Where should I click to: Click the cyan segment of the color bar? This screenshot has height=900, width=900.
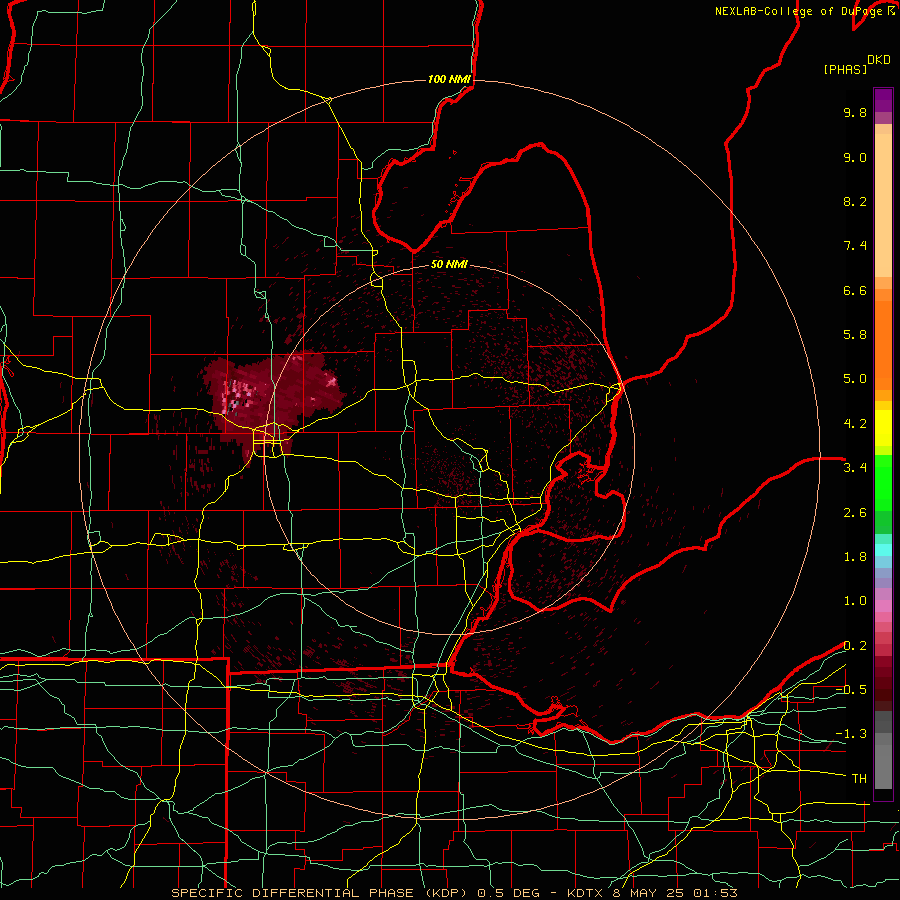click(883, 550)
